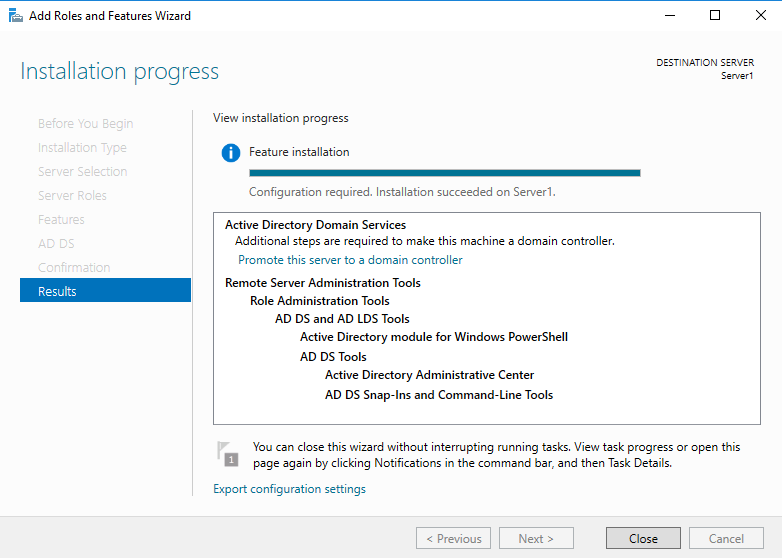Select the Results step in the sidebar
Viewport: 782px width, 558px height.
click(x=105, y=291)
